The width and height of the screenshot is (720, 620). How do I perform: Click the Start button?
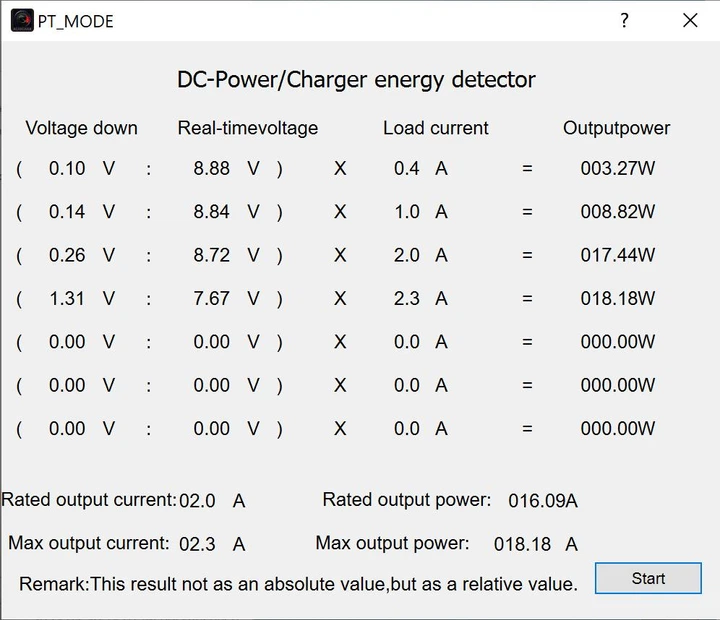tap(648, 578)
